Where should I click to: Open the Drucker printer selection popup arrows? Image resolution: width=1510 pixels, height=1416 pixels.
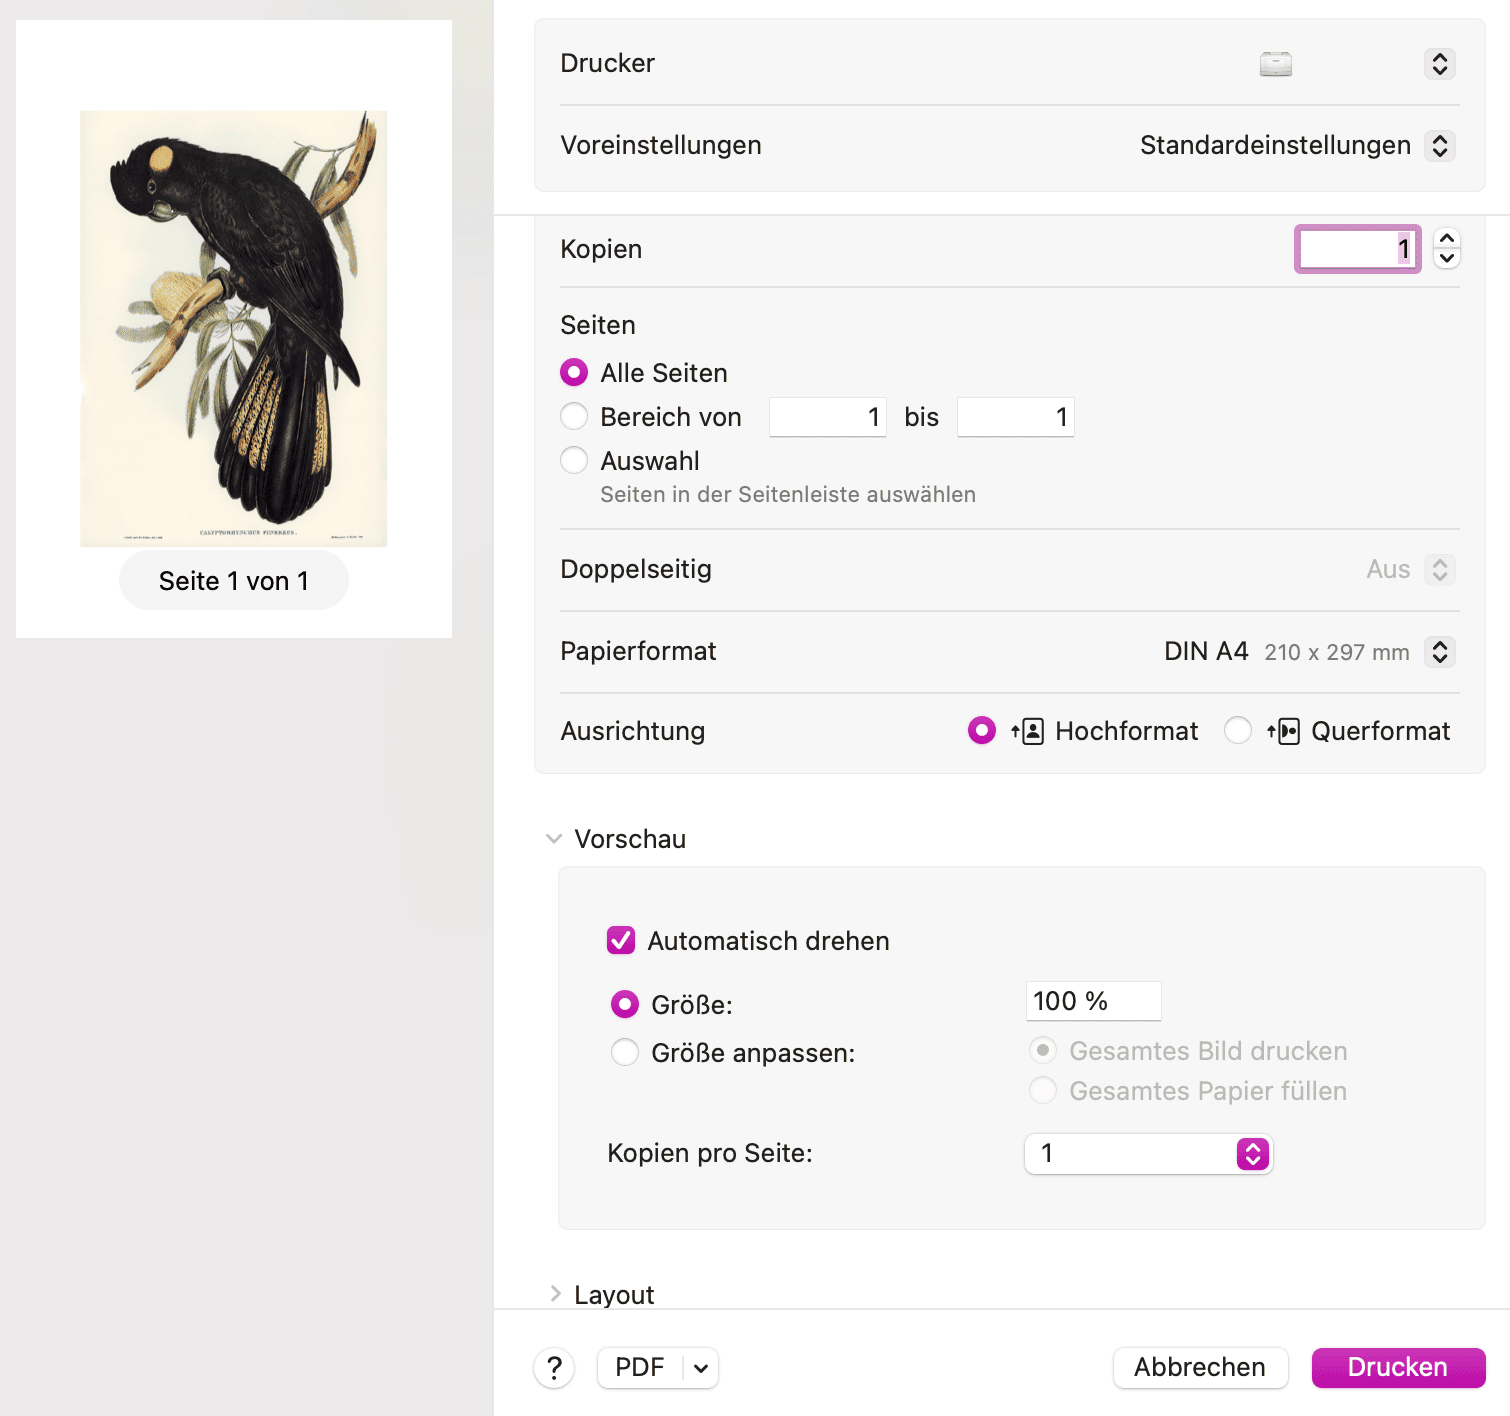[1440, 64]
